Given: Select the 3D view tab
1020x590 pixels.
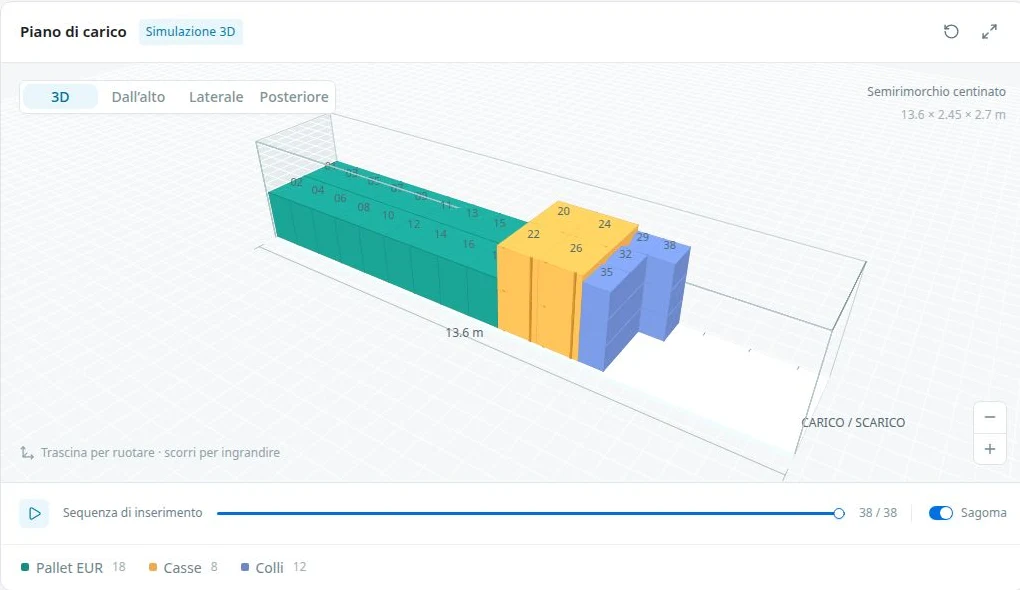Looking at the screenshot, I should pyautogui.click(x=60, y=97).
